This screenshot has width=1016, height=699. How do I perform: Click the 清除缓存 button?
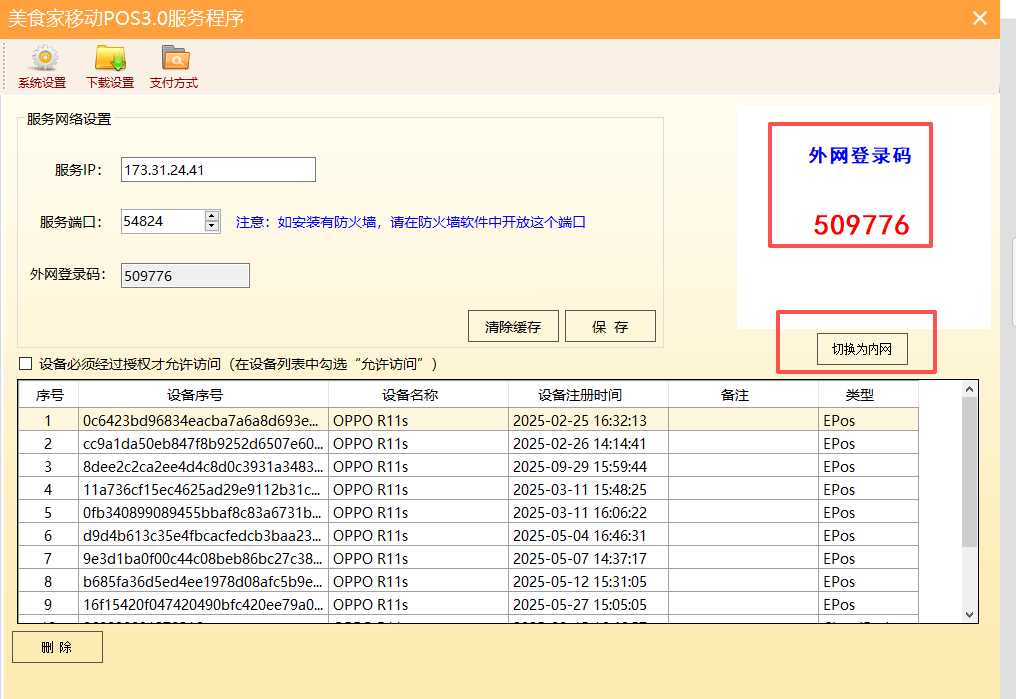(x=513, y=326)
